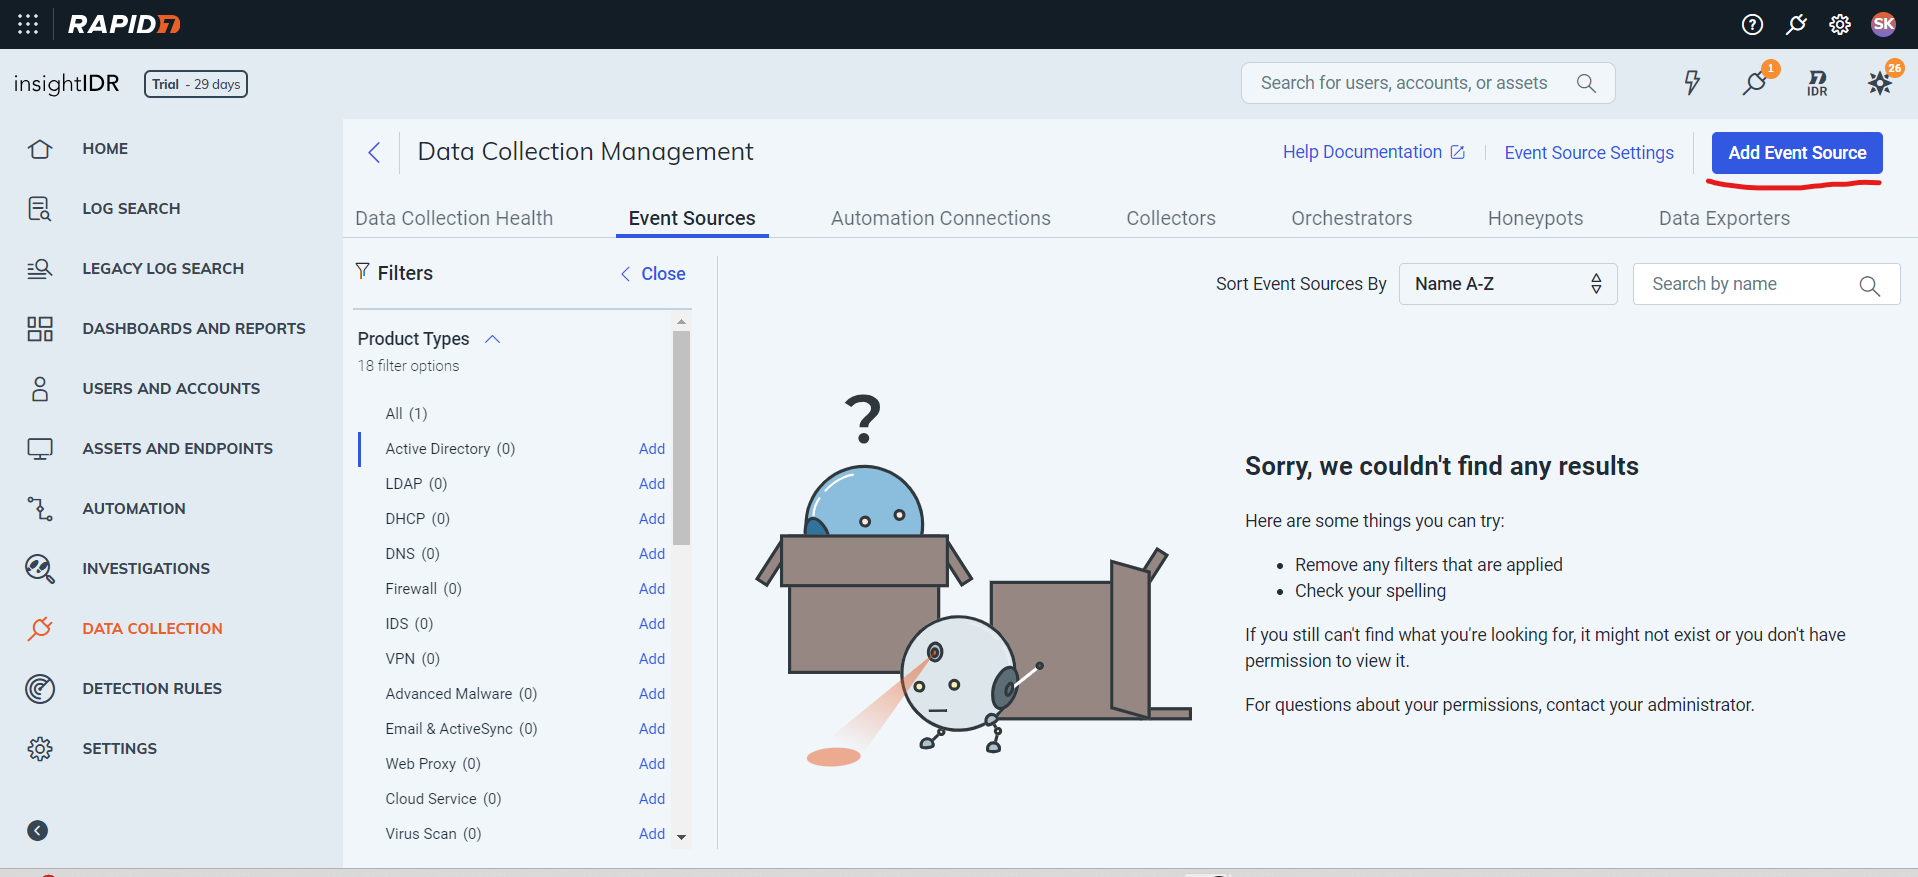Click the Users and Accounts person icon
The image size is (1918, 877).
[x=40, y=389]
